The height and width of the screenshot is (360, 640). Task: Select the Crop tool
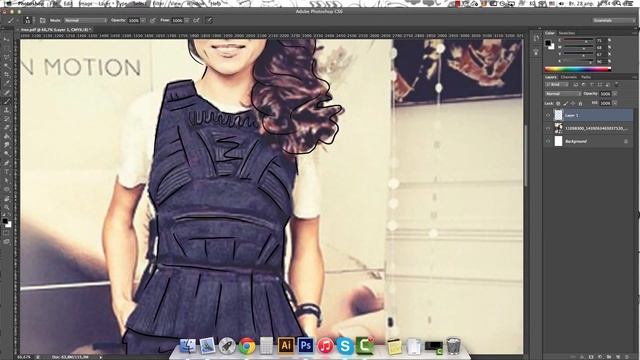(x=7, y=75)
